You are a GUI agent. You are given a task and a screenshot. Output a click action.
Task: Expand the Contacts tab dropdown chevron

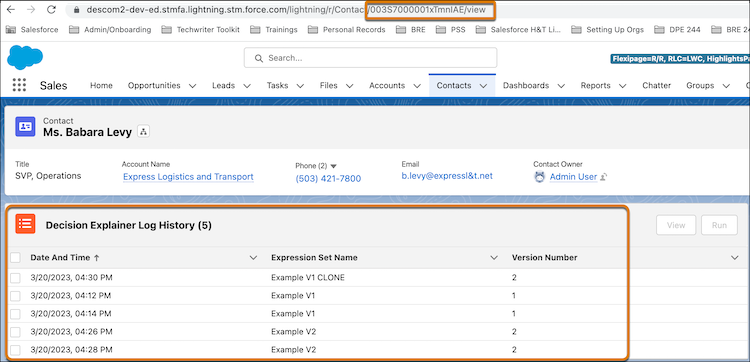tap(483, 86)
